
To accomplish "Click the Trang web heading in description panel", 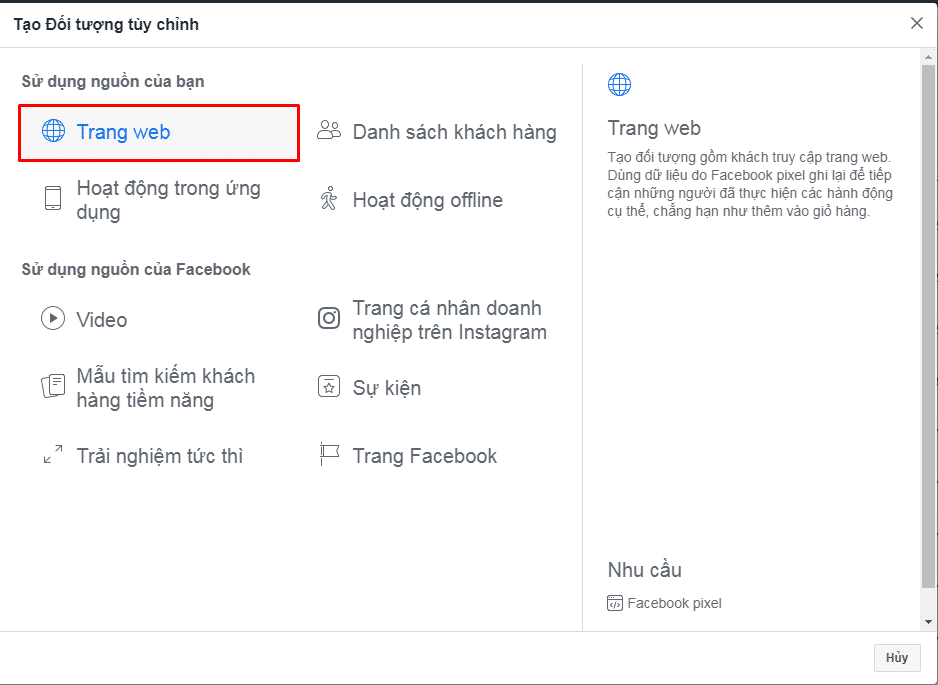I will pos(654,128).
